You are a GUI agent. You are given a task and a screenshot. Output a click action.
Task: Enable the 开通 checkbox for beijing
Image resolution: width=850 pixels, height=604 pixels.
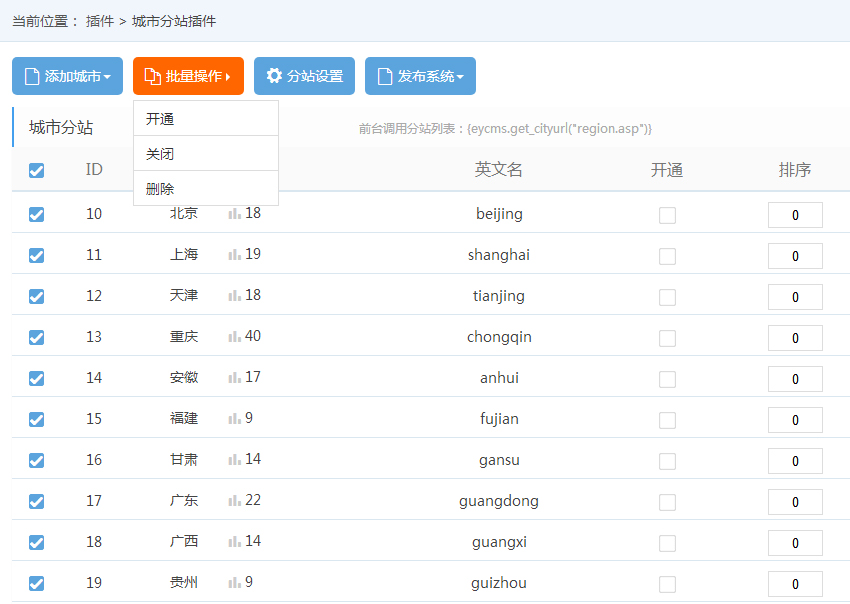pyautogui.click(x=667, y=215)
